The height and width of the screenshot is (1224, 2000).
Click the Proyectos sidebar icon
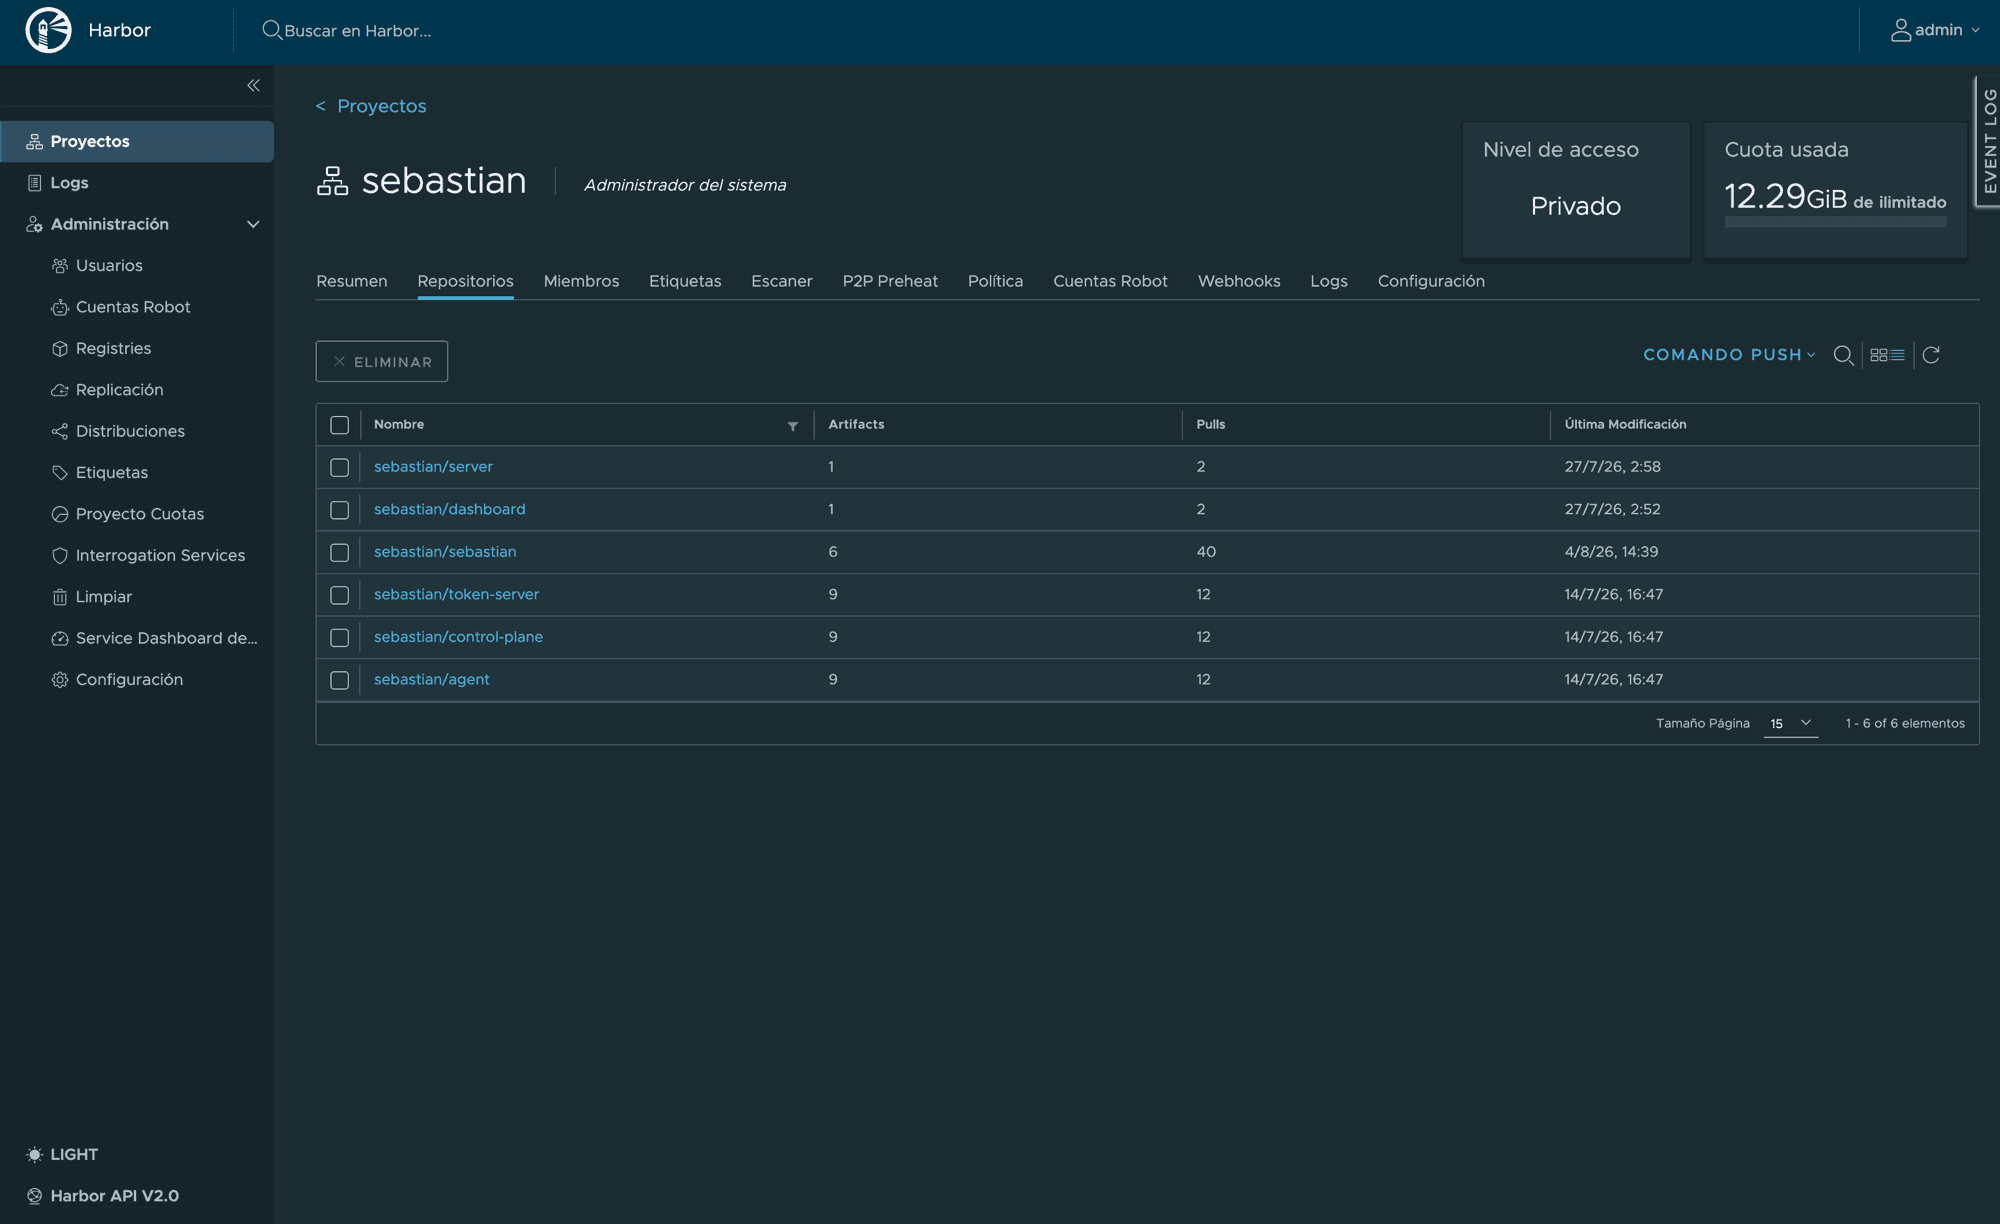(x=35, y=141)
